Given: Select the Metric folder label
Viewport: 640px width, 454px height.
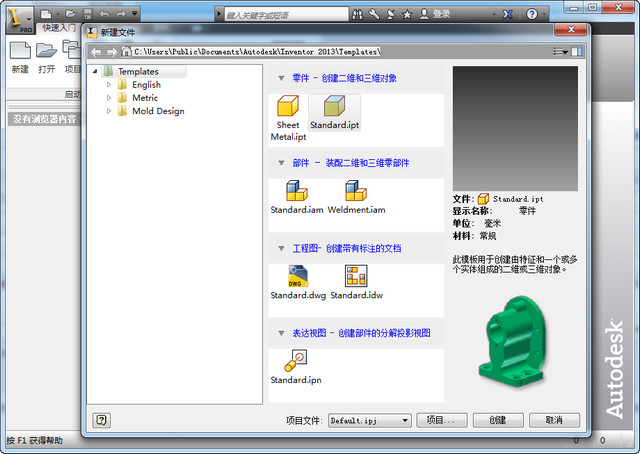Looking at the screenshot, I should pos(145,98).
